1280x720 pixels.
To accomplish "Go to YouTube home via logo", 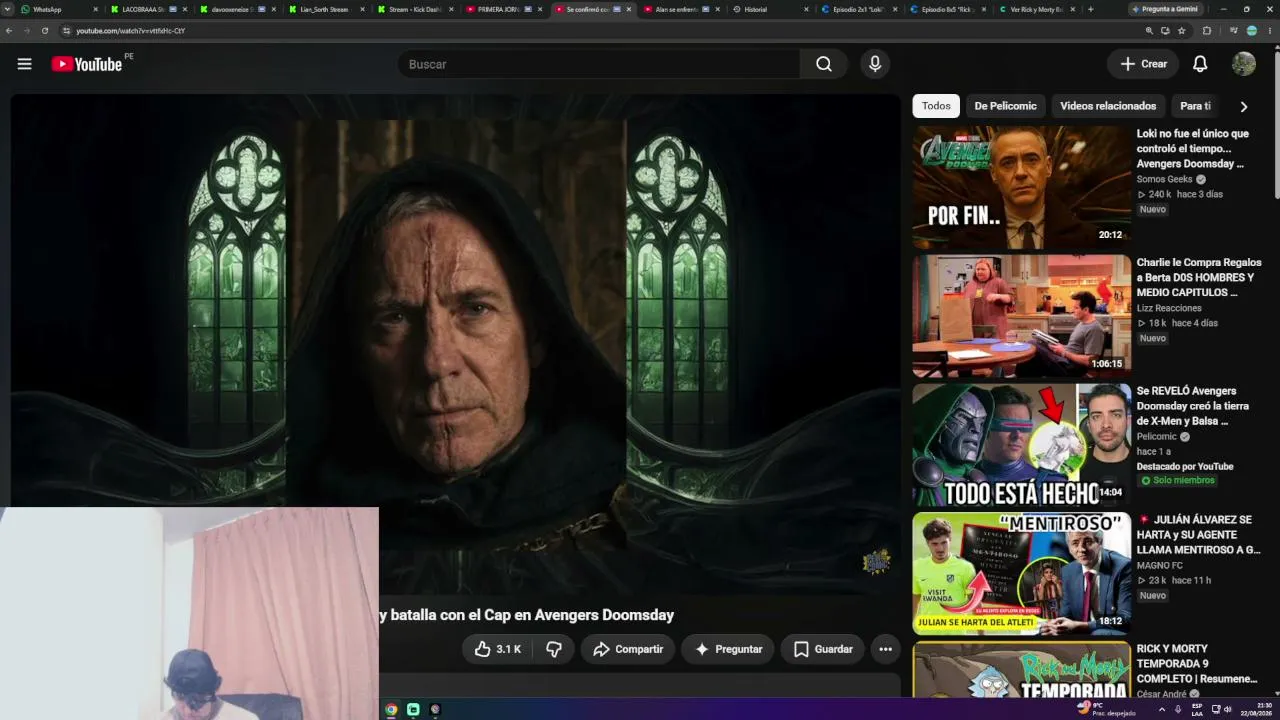I will point(87,64).
